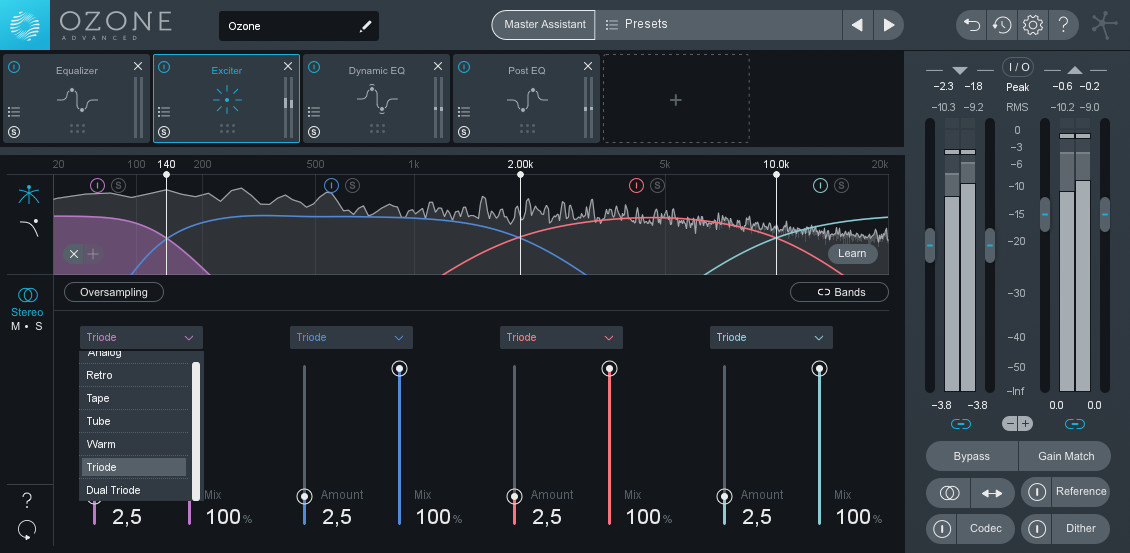Click the pencil icon to rename preset

365,25
